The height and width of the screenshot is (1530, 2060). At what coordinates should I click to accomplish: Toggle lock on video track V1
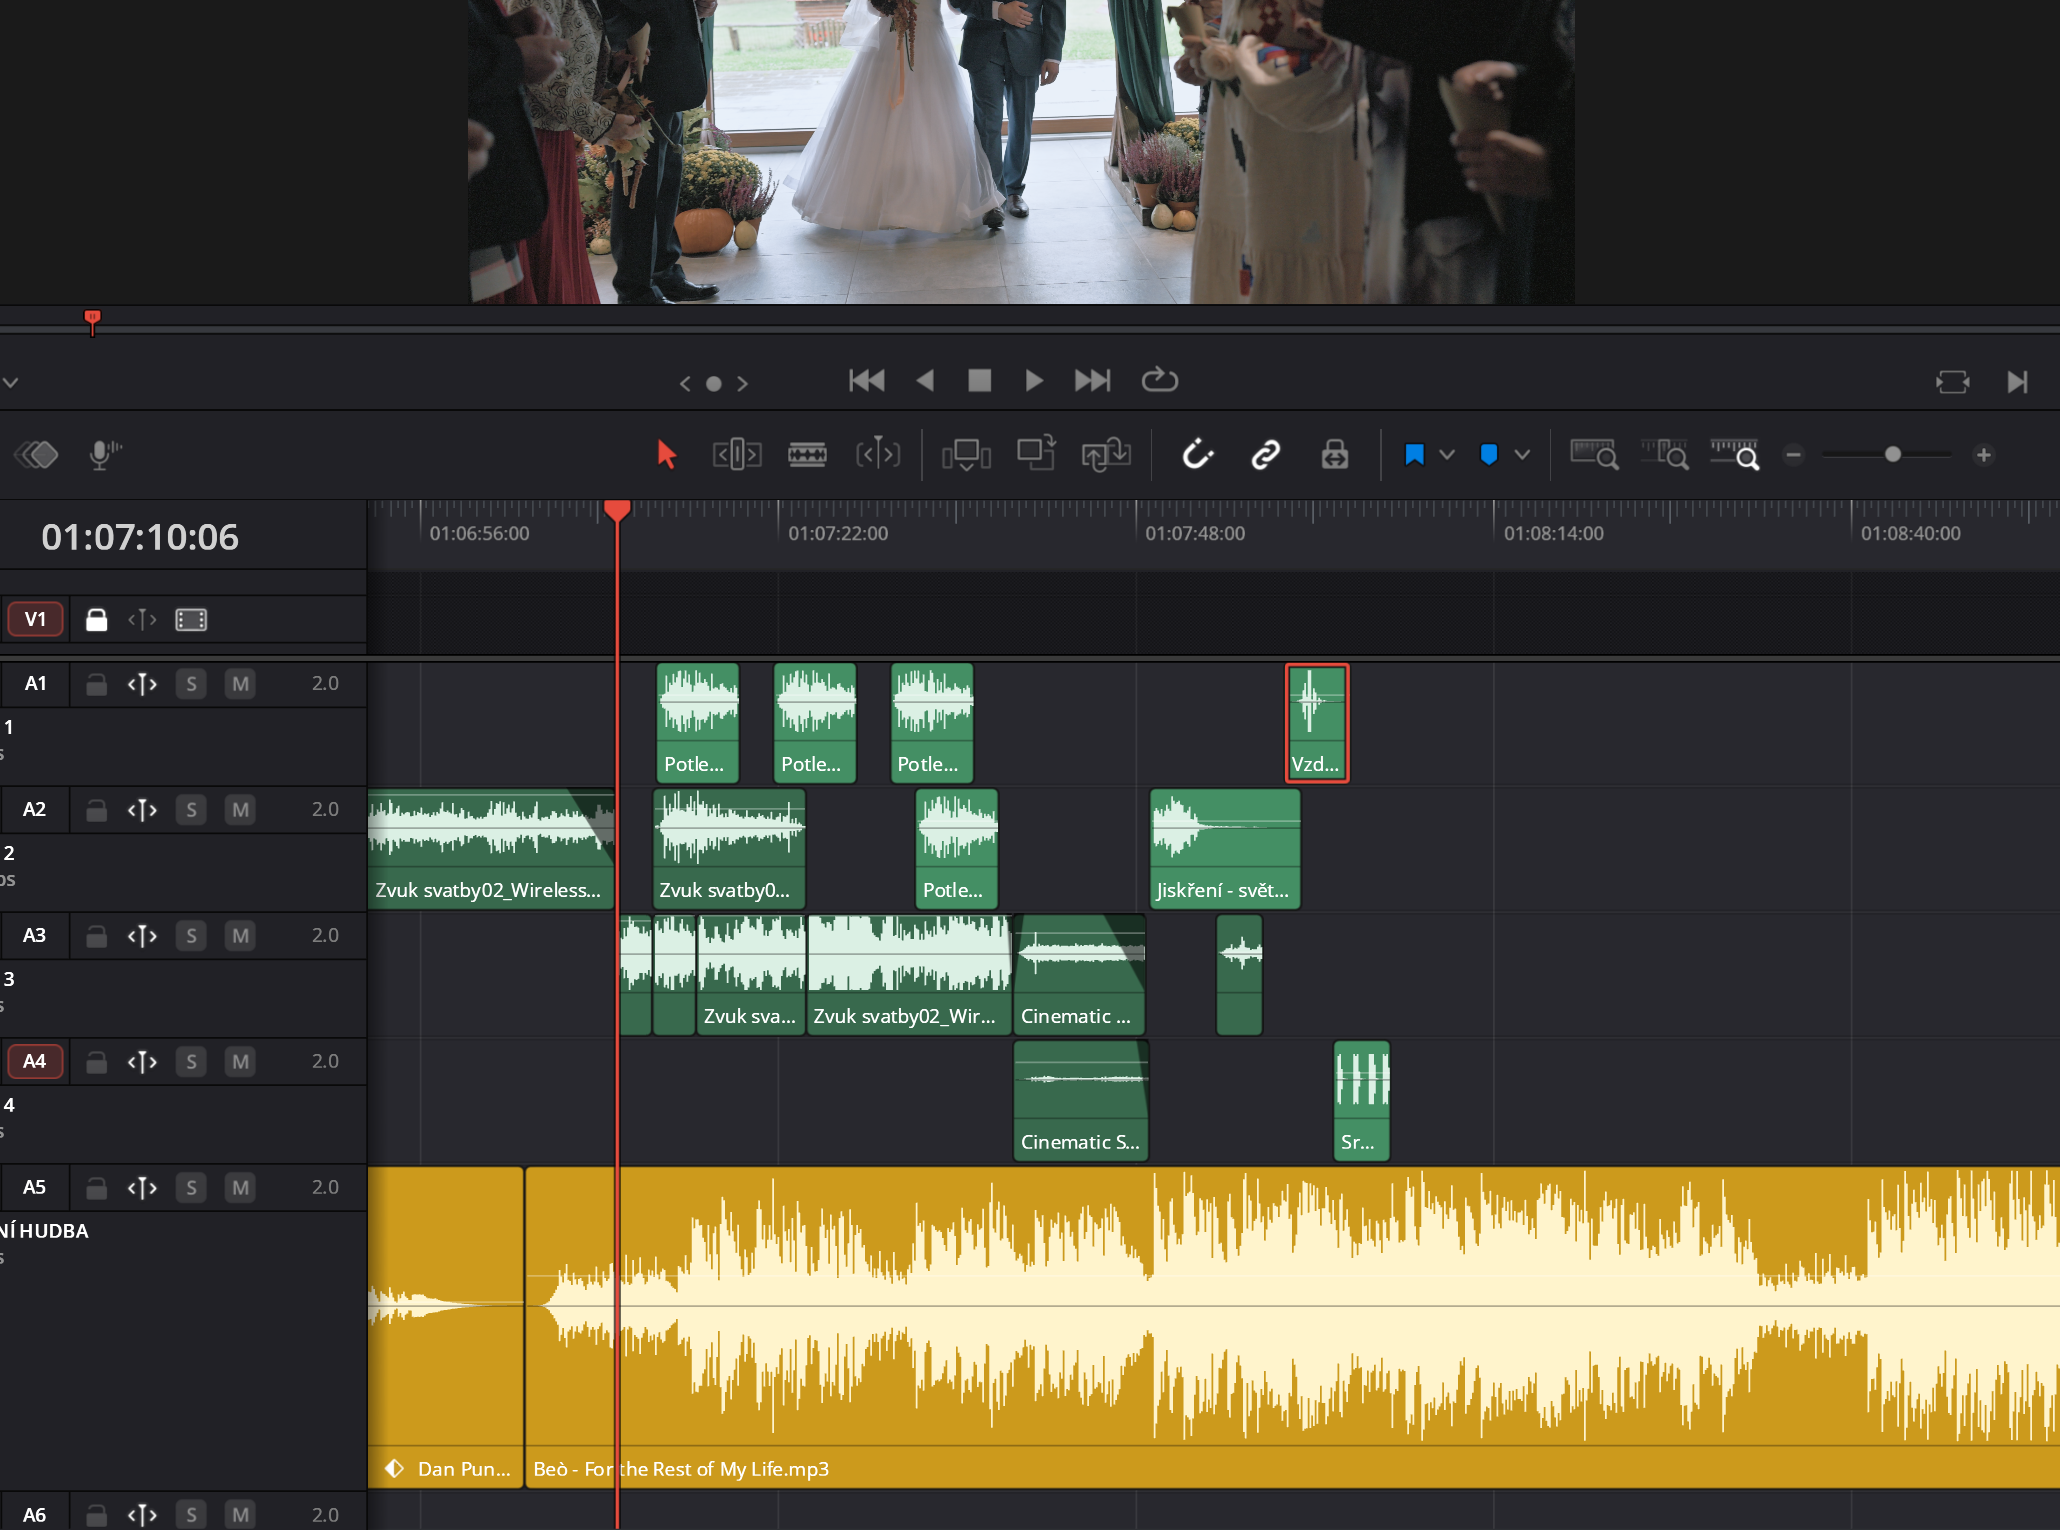96,620
